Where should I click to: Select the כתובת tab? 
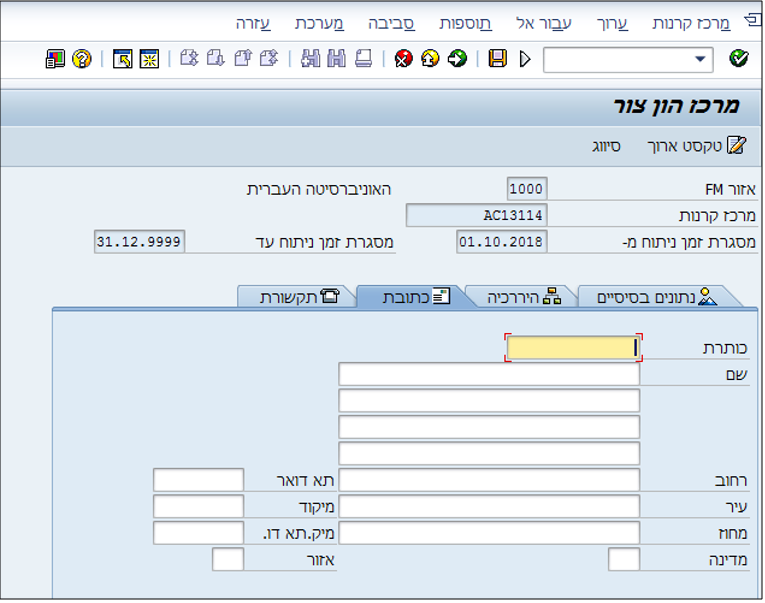point(416,297)
